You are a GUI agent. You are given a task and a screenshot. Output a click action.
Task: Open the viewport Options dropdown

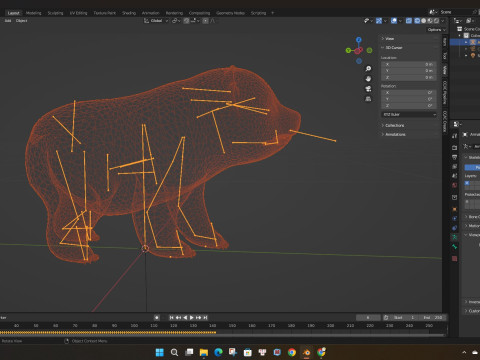(x=436, y=30)
